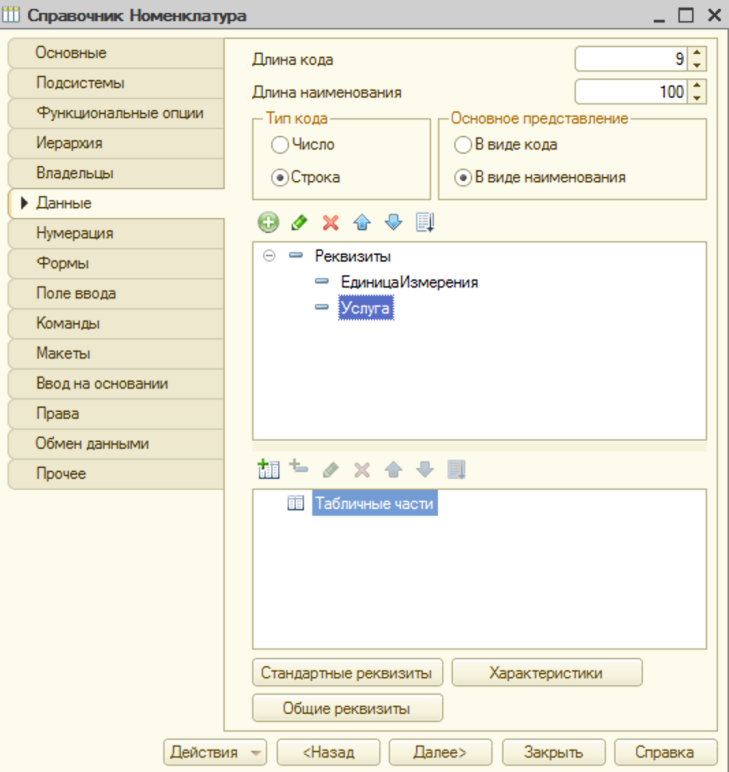Click the catalog icon in the title bar
This screenshot has width=729, height=772.
coord(11,15)
